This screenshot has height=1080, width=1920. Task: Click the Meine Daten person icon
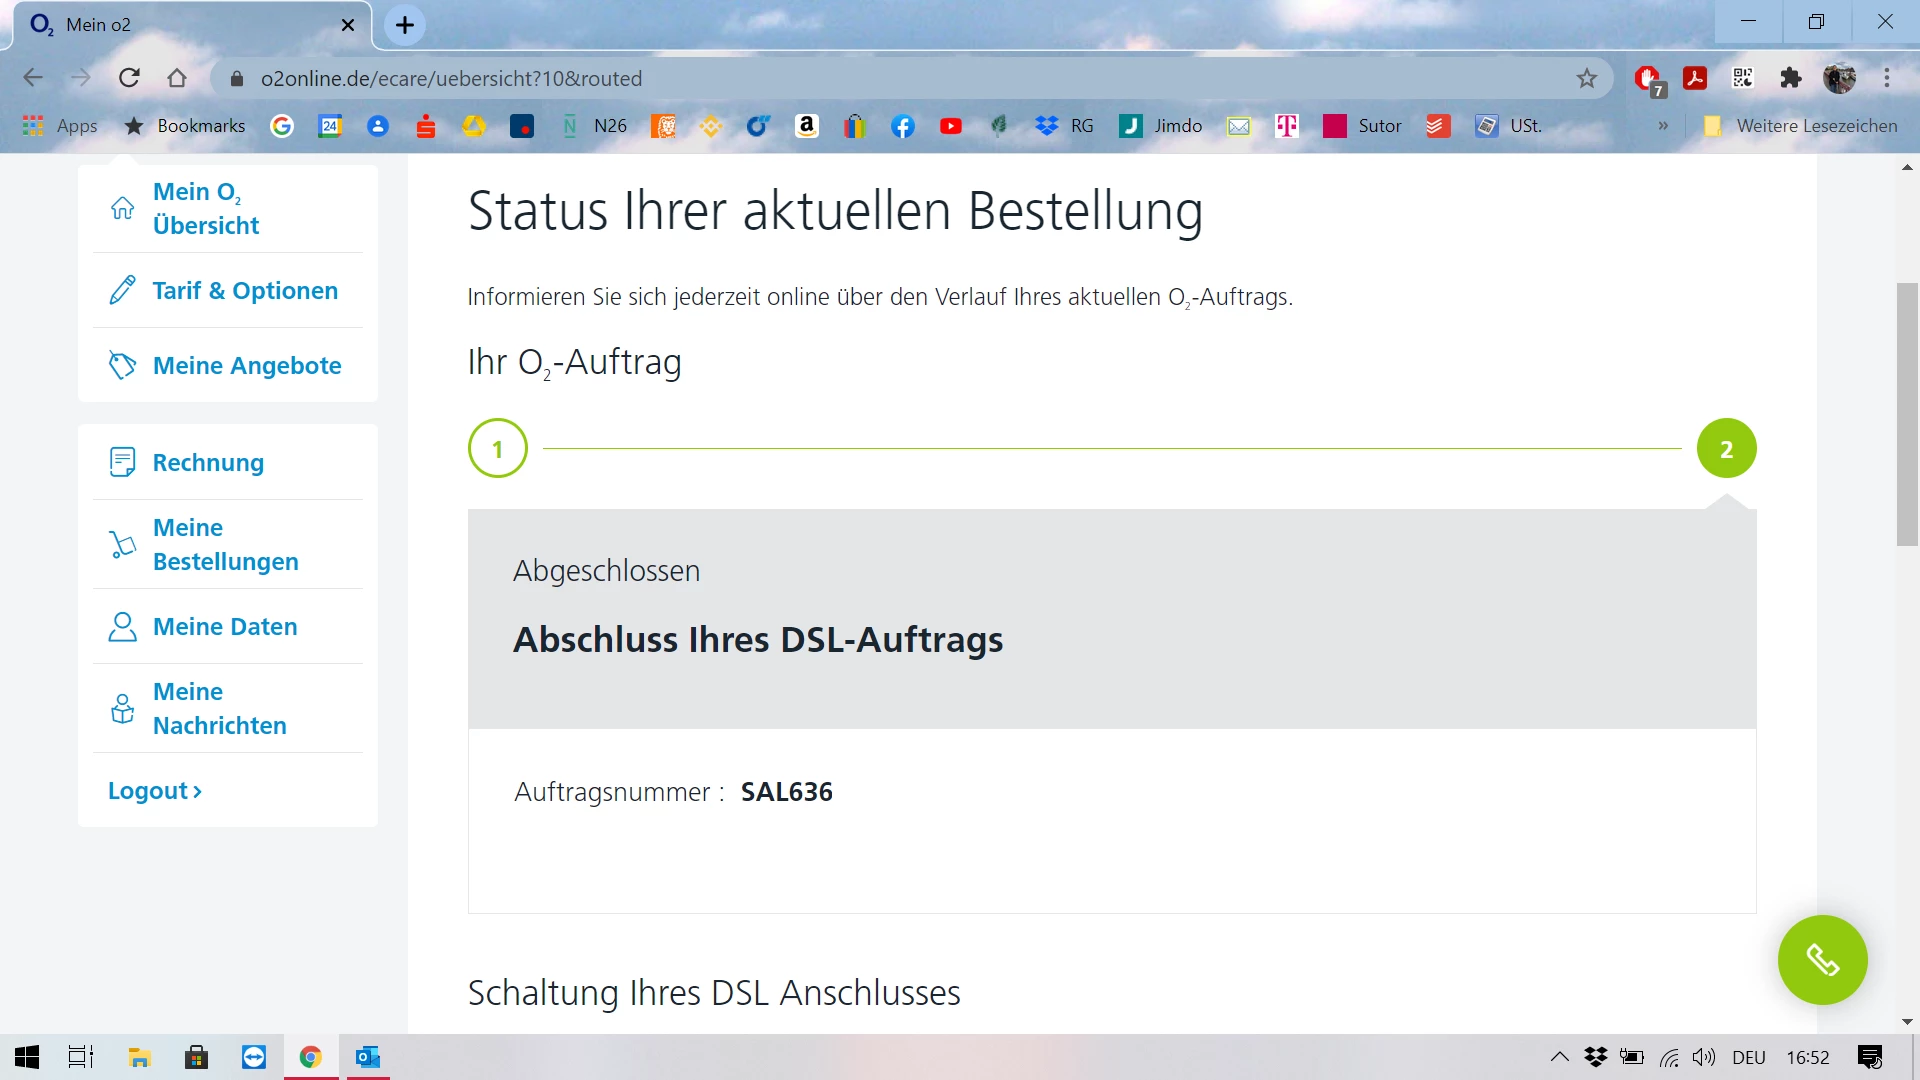pos(122,627)
